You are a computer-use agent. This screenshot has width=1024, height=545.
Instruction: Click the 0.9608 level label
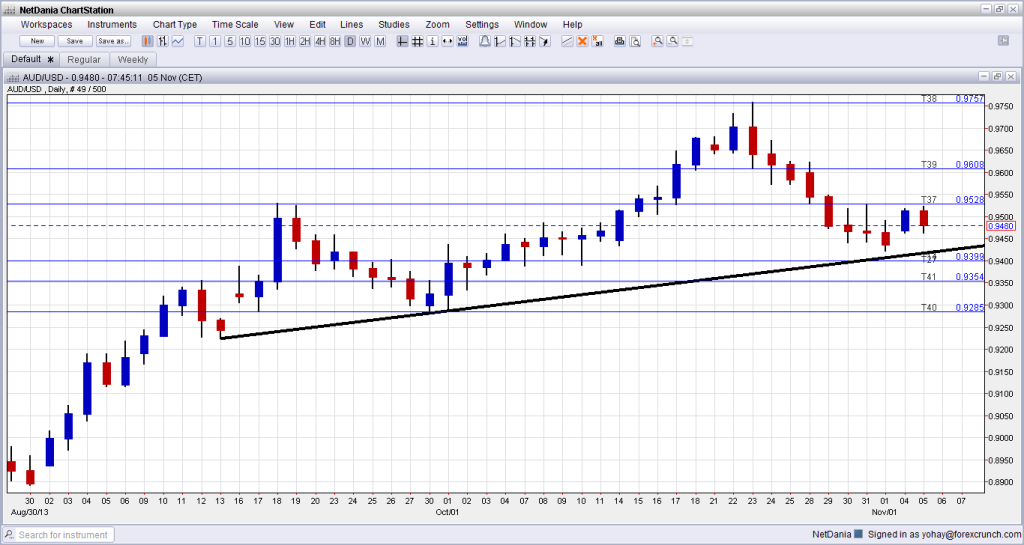tap(970, 164)
